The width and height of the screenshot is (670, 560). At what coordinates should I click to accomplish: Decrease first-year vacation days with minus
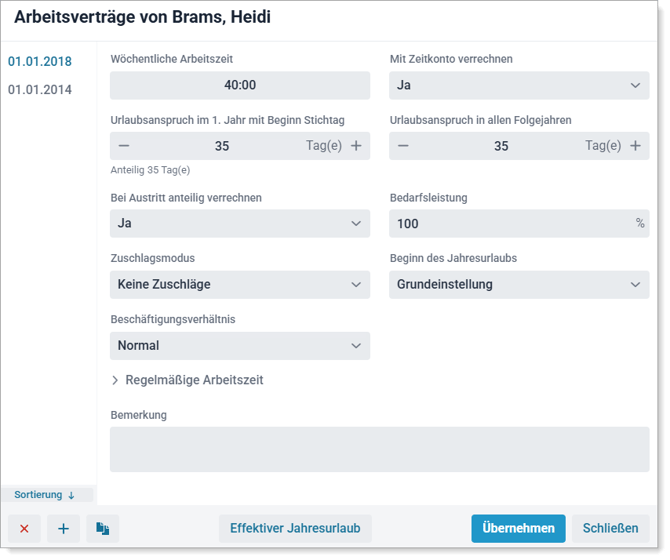[124, 146]
